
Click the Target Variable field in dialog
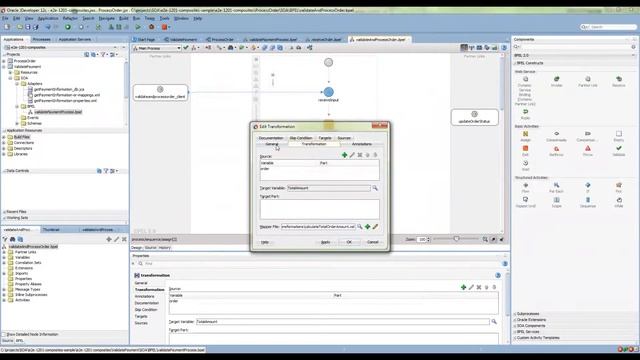click(329, 188)
